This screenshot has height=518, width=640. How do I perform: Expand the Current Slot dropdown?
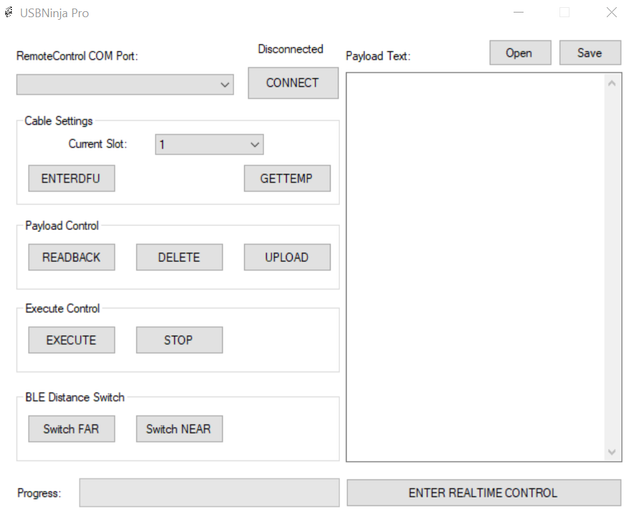pyautogui.click(x=209, y=145)
